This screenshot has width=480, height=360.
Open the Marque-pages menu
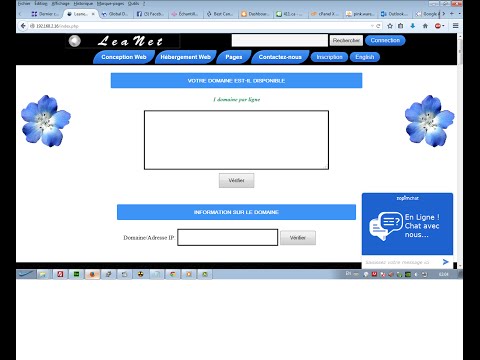coord(110,3)
